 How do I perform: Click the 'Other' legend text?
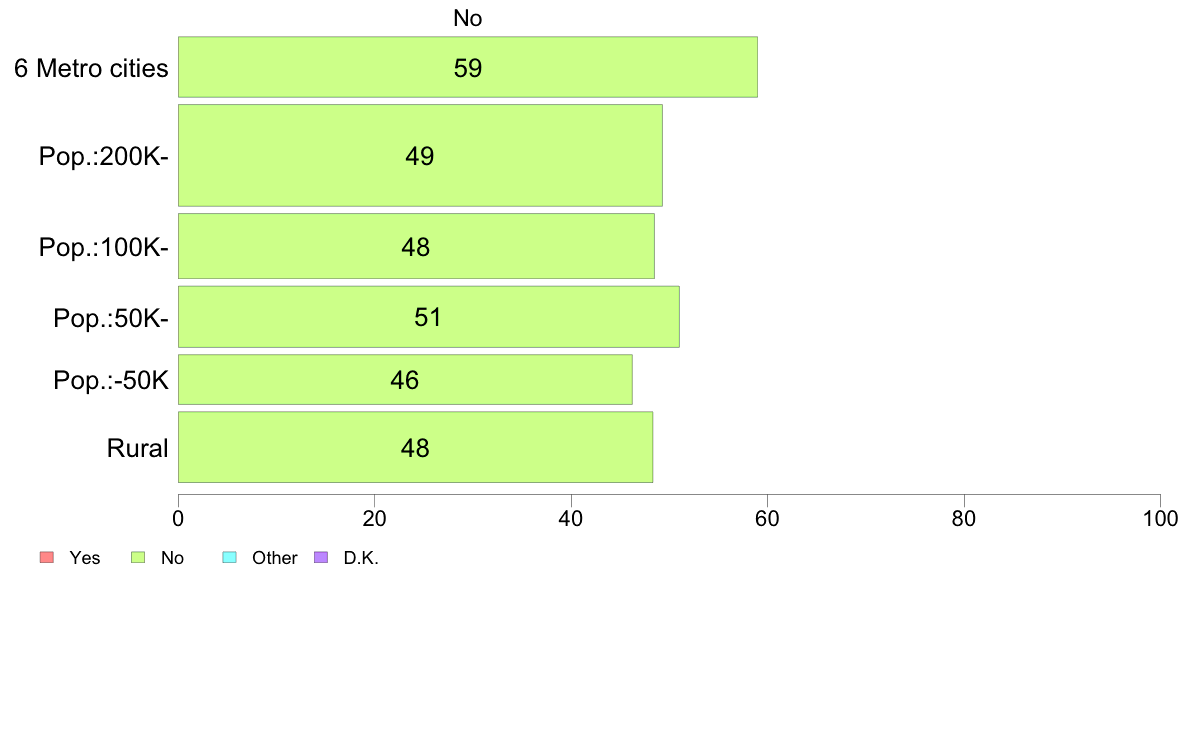point(274,558)
